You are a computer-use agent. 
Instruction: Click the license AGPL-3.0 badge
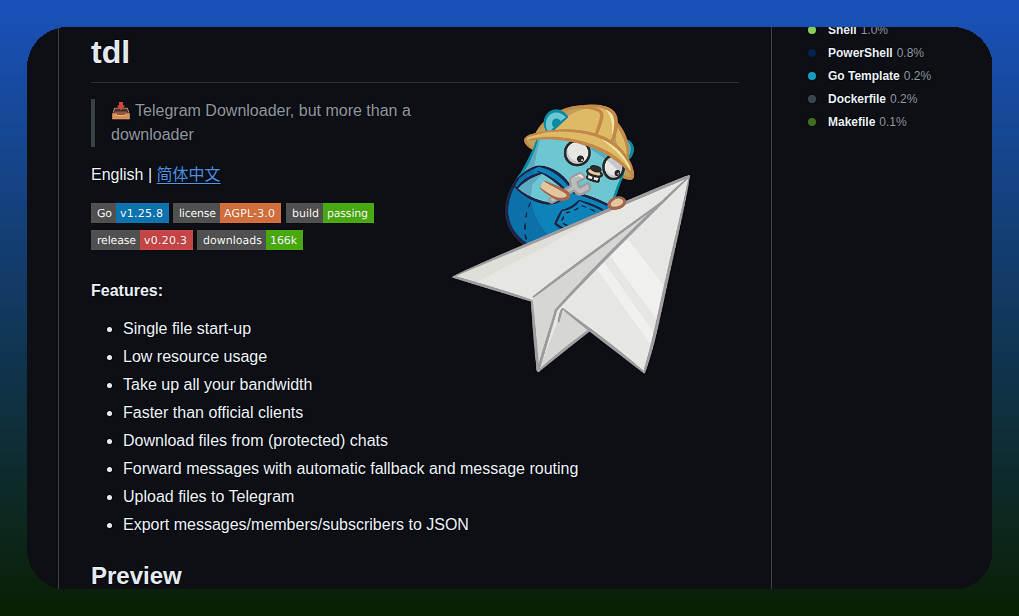click(227, 213)
